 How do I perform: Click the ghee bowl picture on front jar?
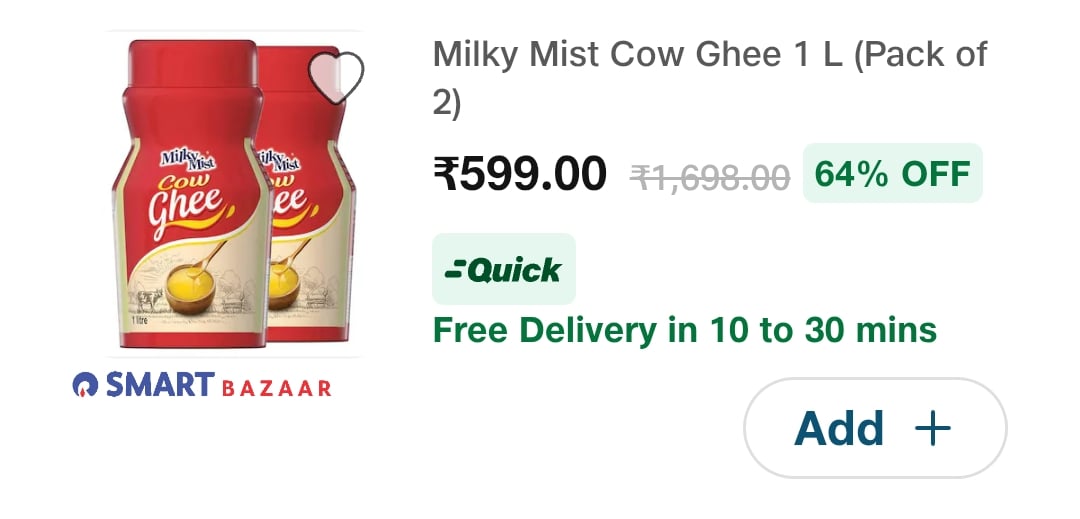[189, 291]
